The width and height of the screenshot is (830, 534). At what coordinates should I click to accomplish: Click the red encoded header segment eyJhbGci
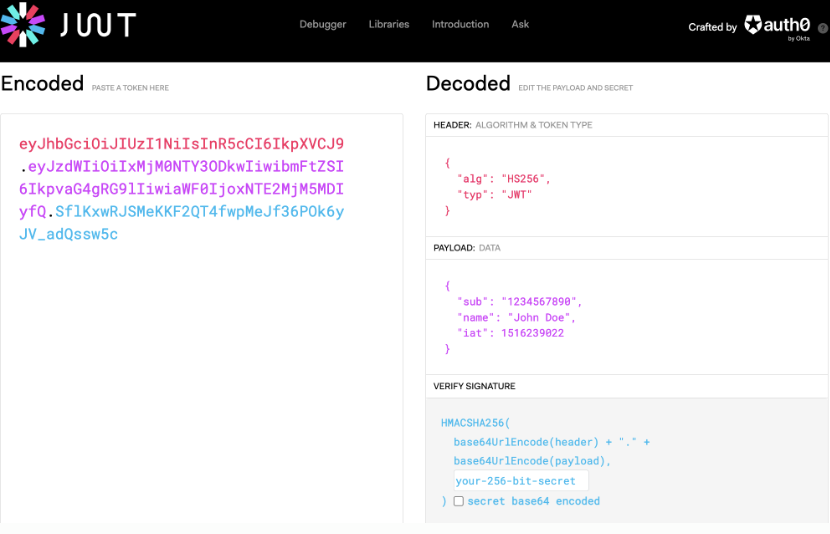click(182, 143)
